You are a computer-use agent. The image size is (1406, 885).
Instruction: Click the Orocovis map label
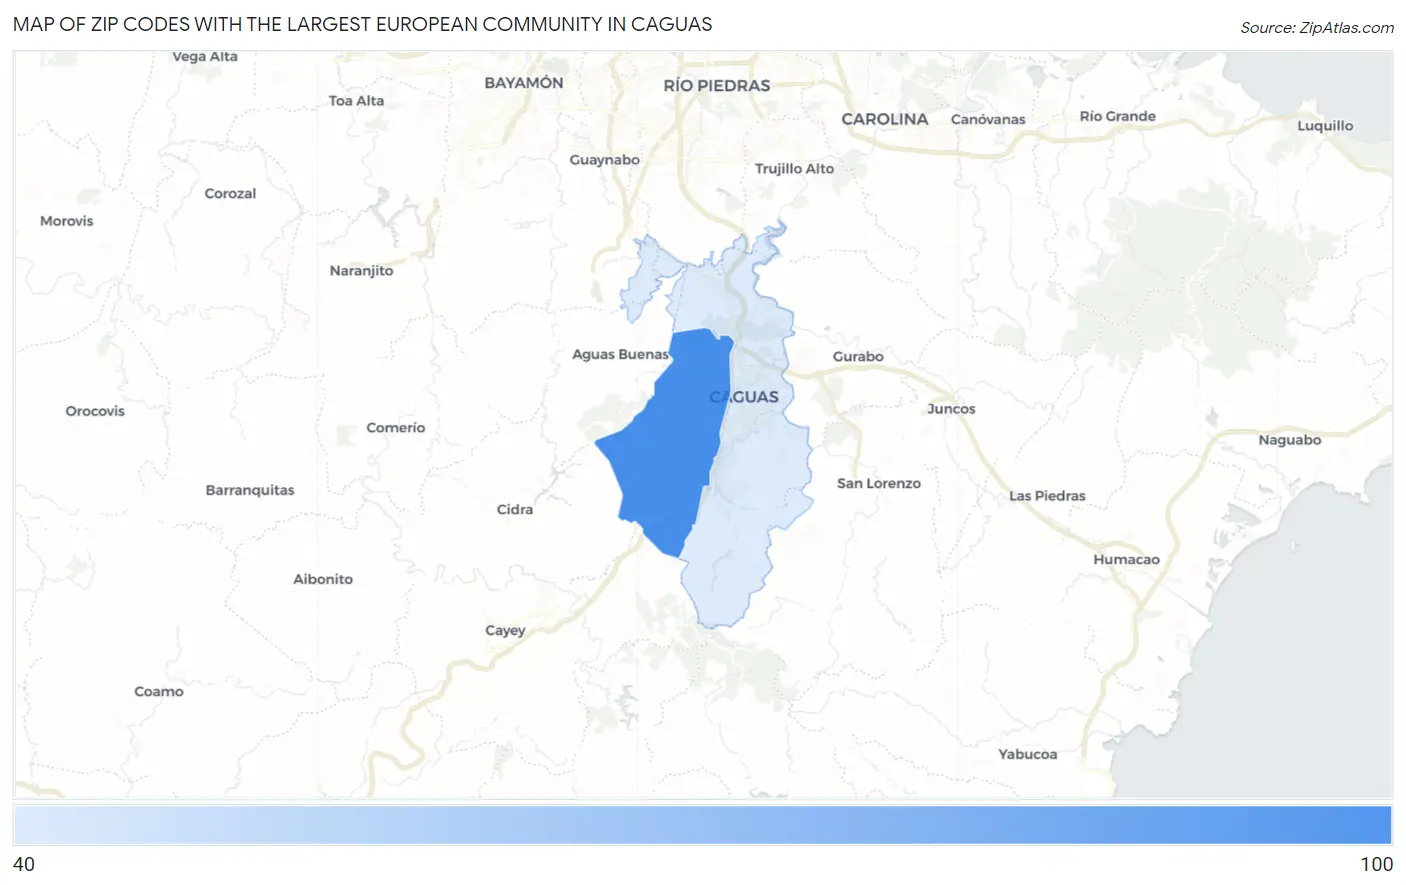pos(95,411)
